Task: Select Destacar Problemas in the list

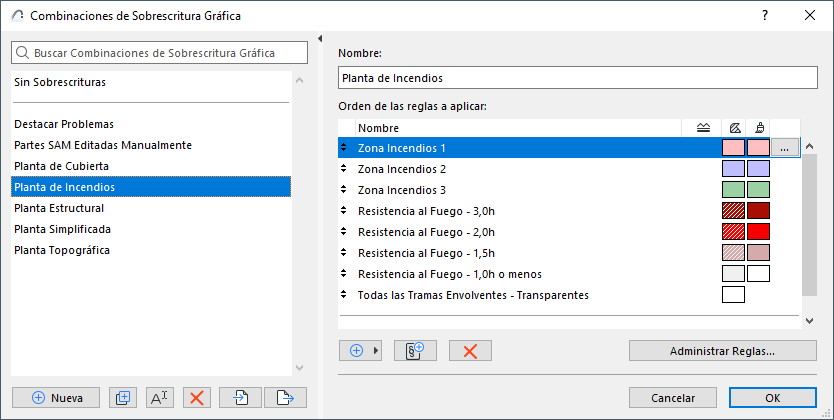Action: point(64,124)
